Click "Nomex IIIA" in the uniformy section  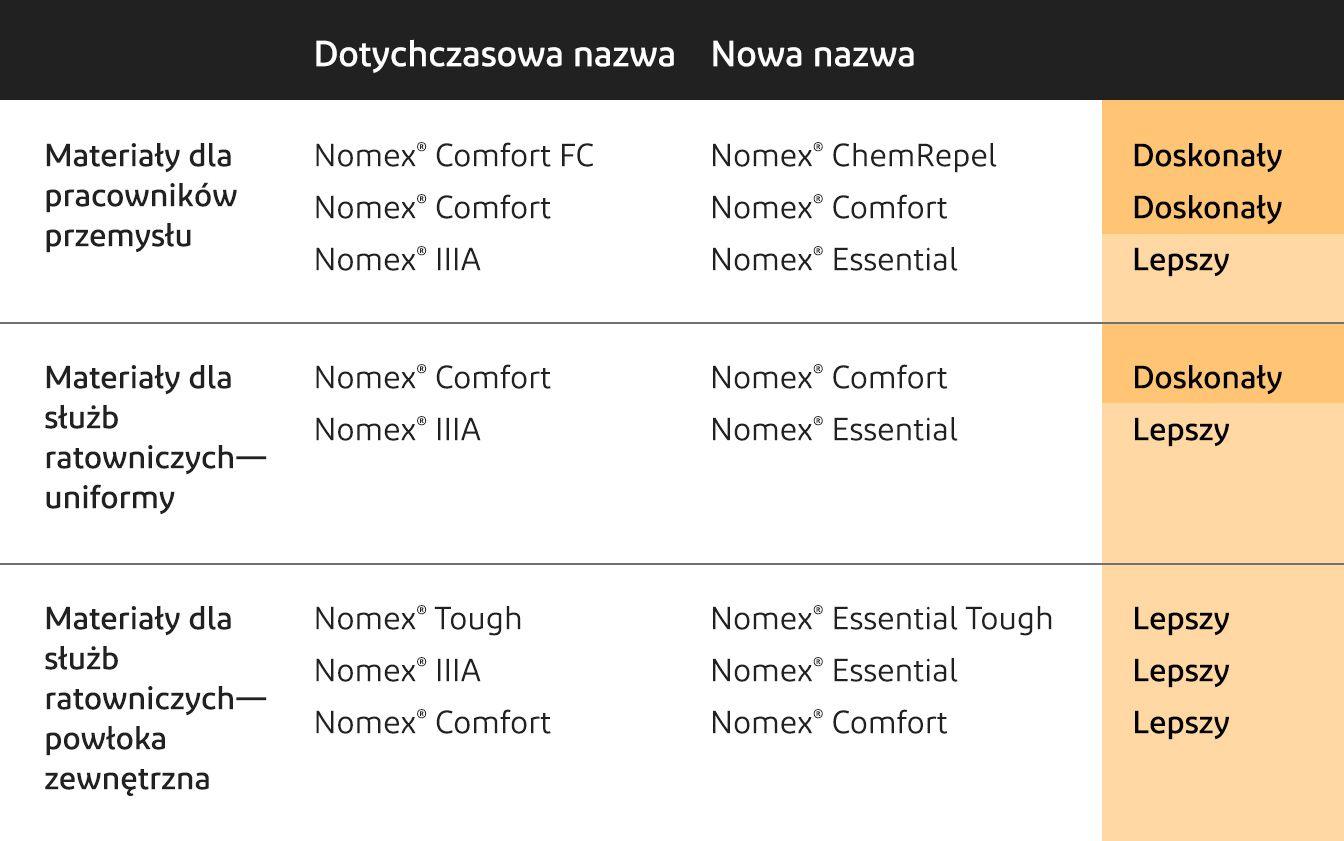point(397,430)
